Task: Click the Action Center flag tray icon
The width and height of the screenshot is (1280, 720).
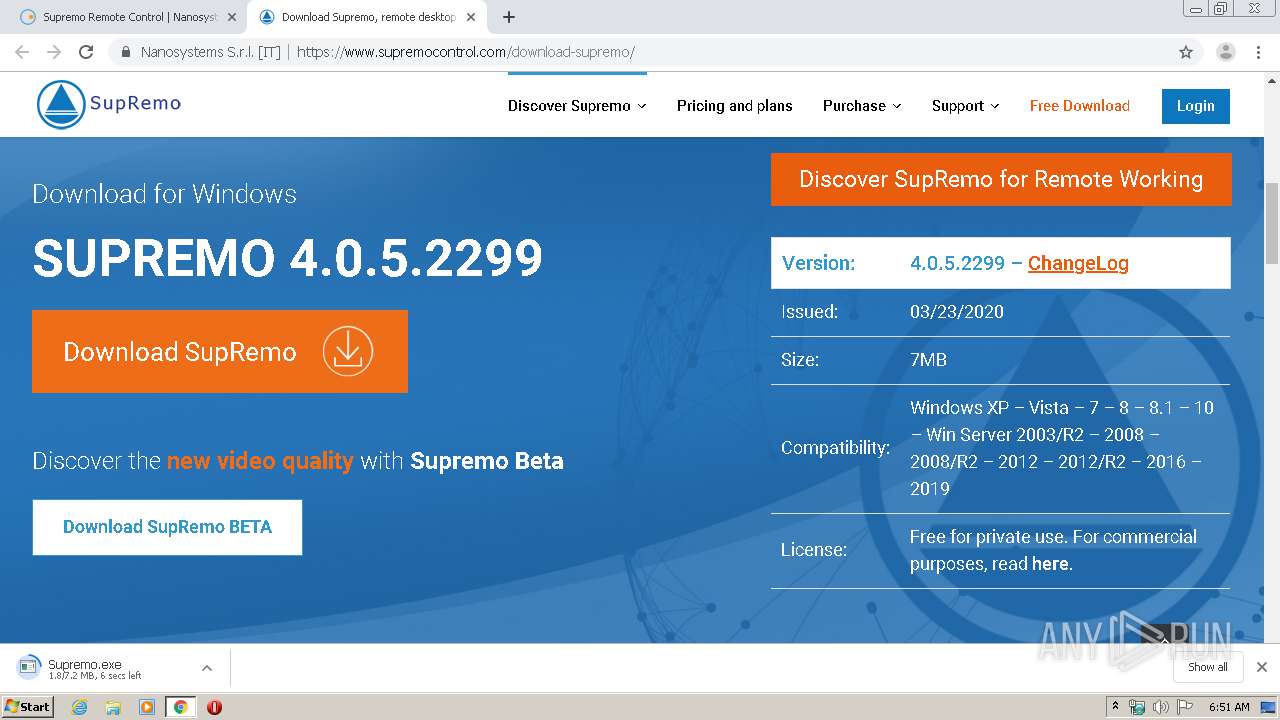Action: 1185,707
